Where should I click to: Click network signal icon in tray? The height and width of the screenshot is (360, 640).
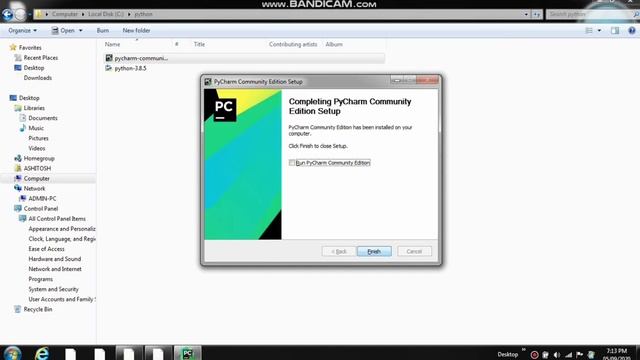pos(568,355)
